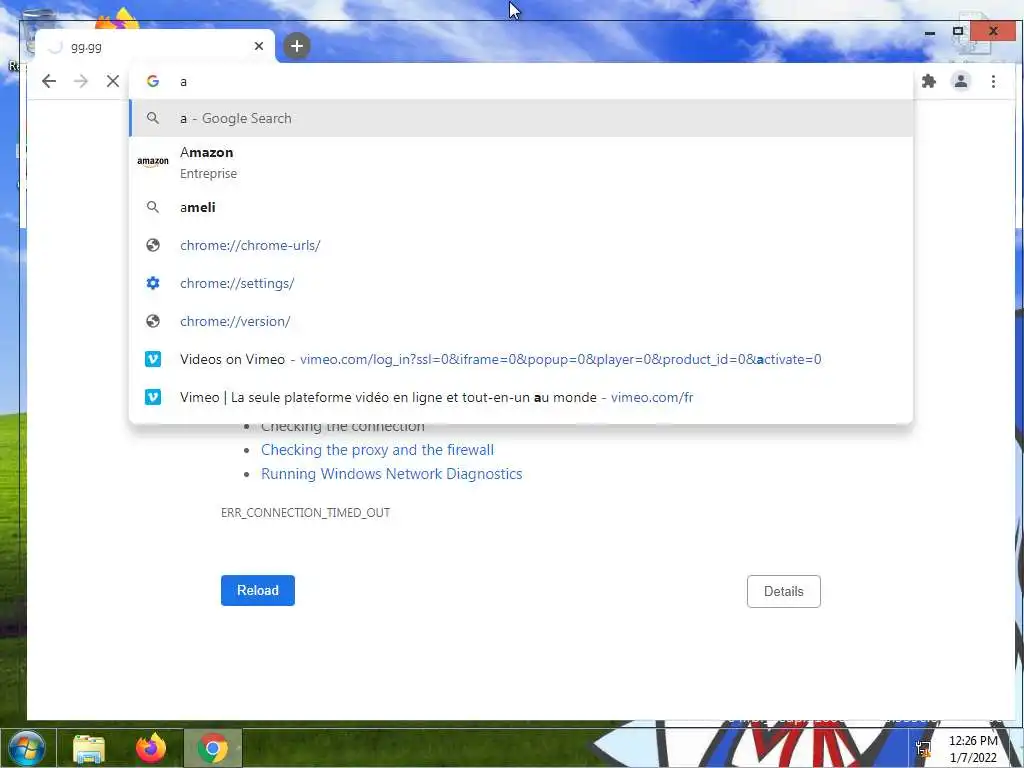Image resolution: width=1024 pixels, height=768 pixels.
Task: Click the ERR_CONNECTION_TIMED_OUT text
Action: pyautogui.click(x=306, y=513)
